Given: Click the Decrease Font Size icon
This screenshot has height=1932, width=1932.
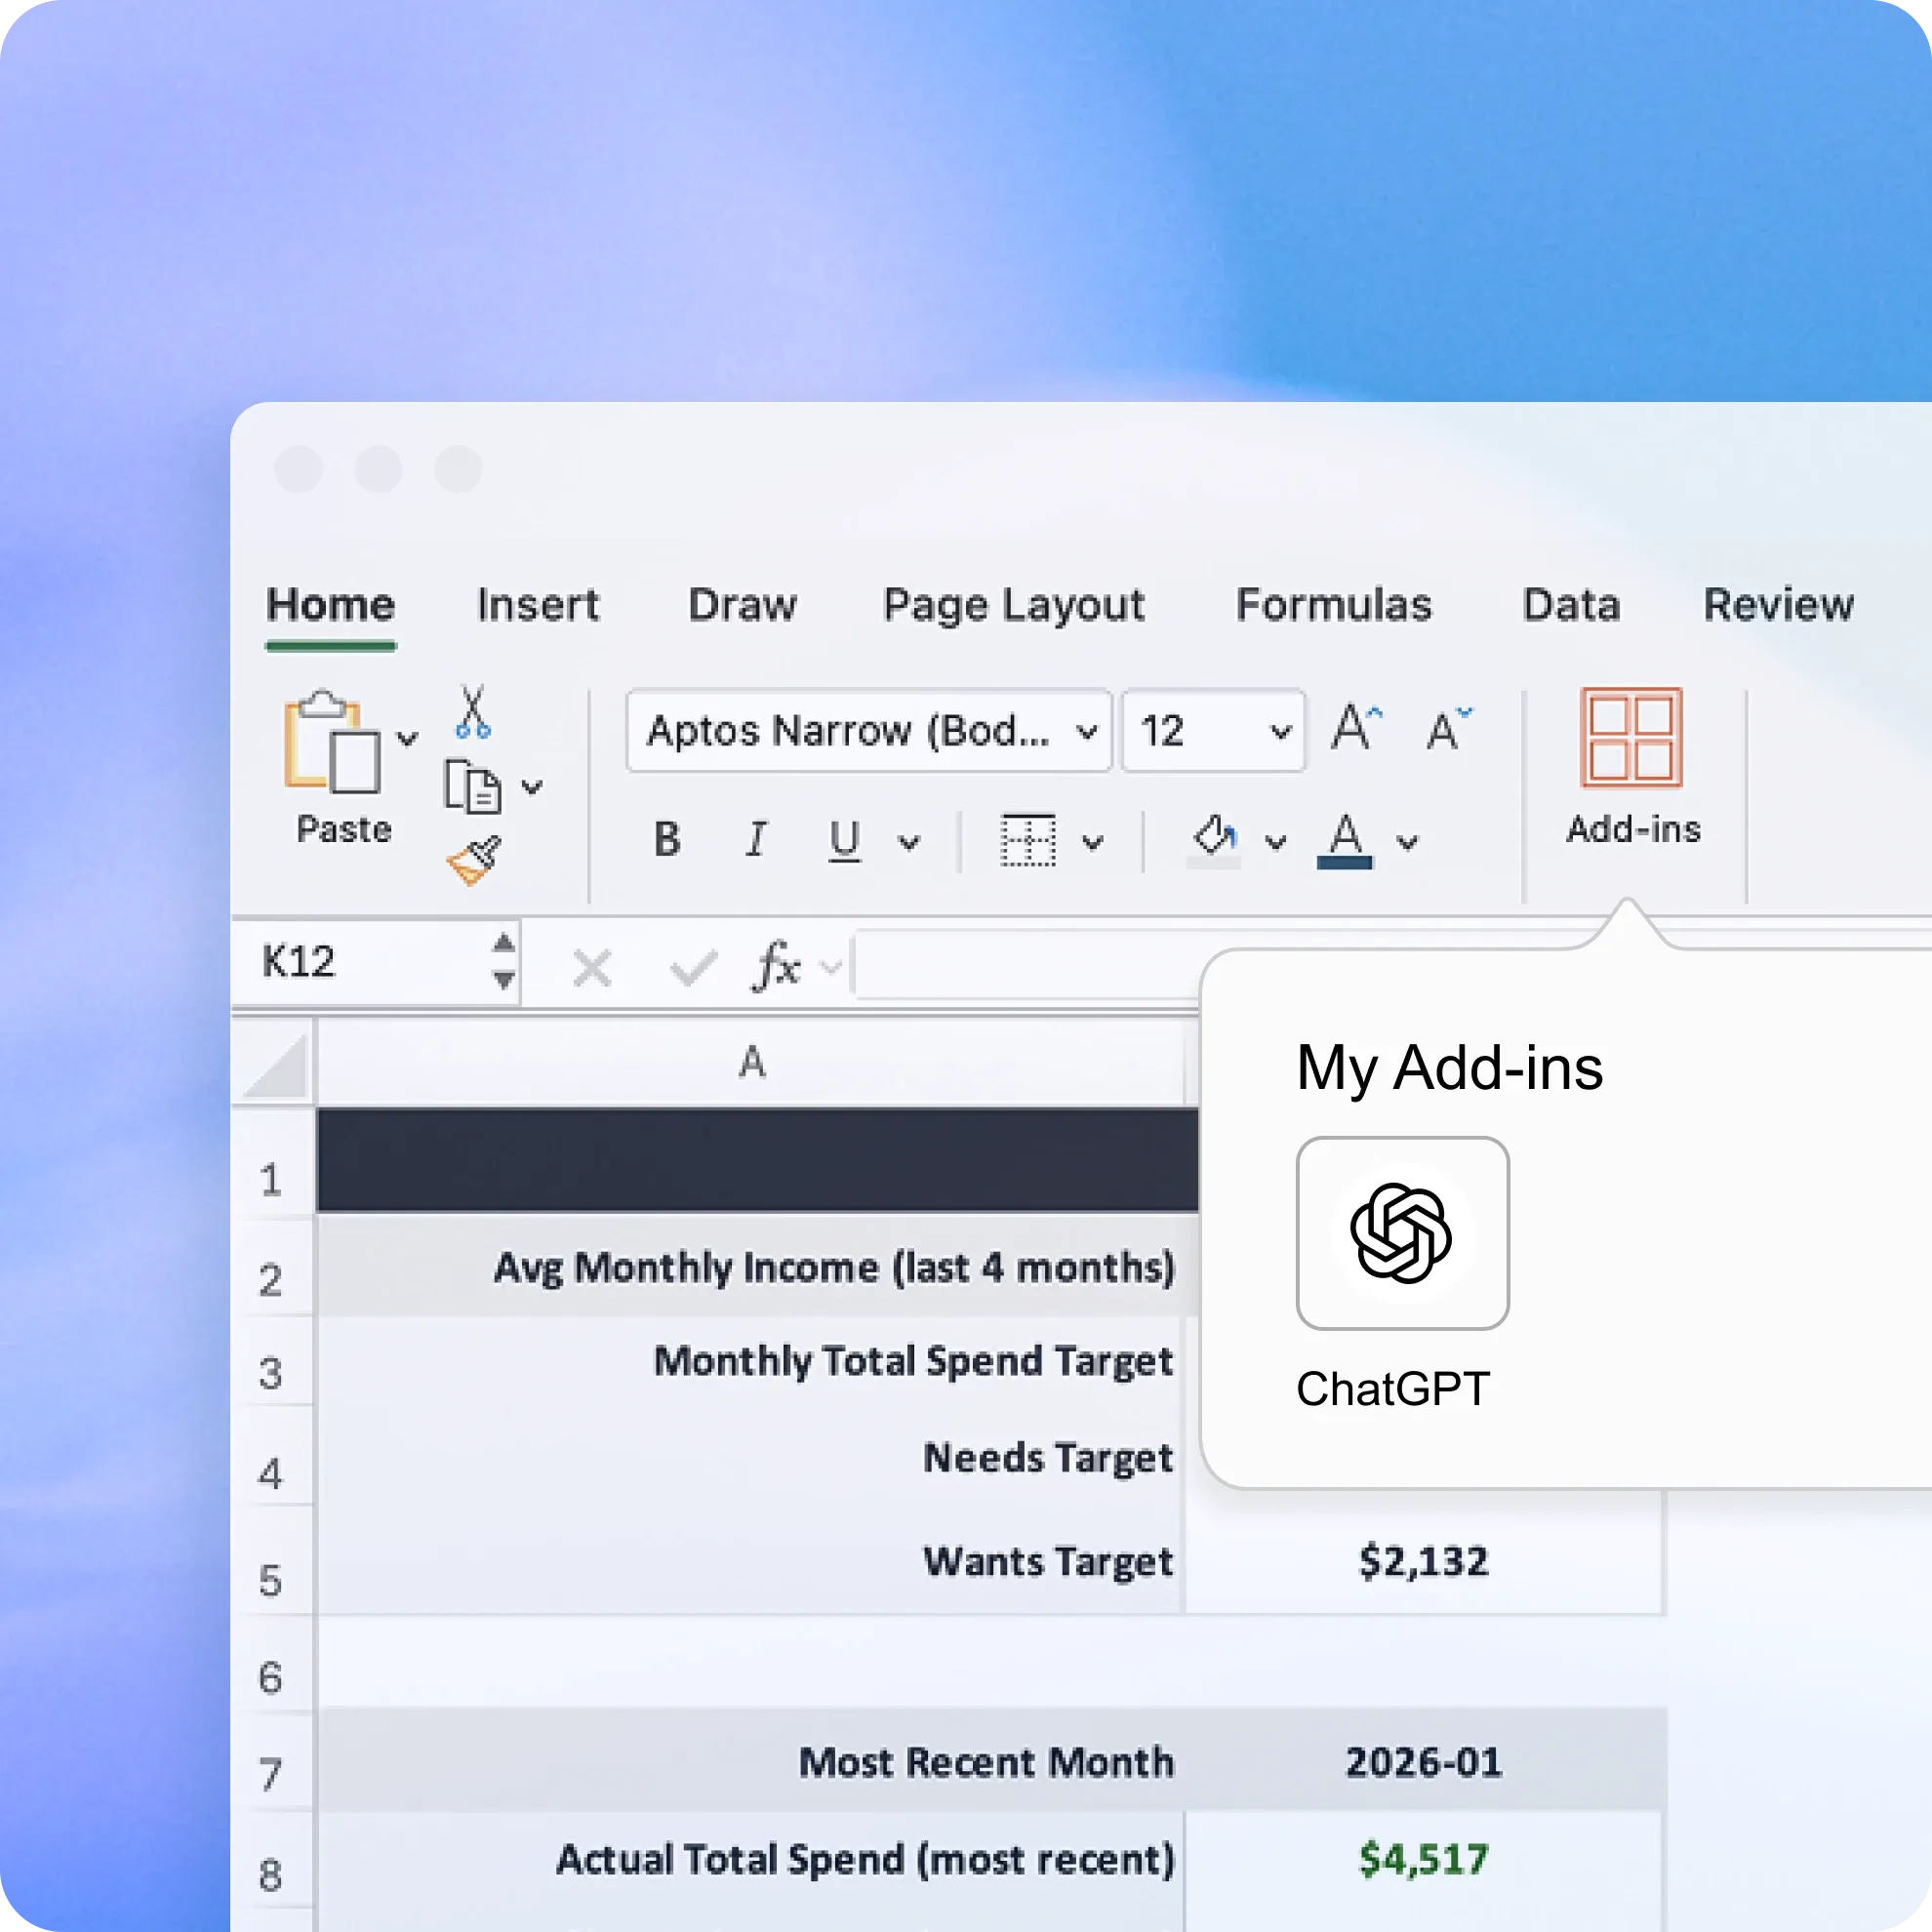Looking at the screenshot, I should point(1445,730).
